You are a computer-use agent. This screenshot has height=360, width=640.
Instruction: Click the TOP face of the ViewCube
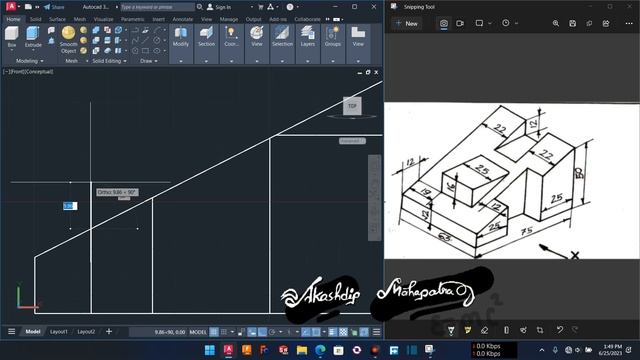click(x=352, y=106)
